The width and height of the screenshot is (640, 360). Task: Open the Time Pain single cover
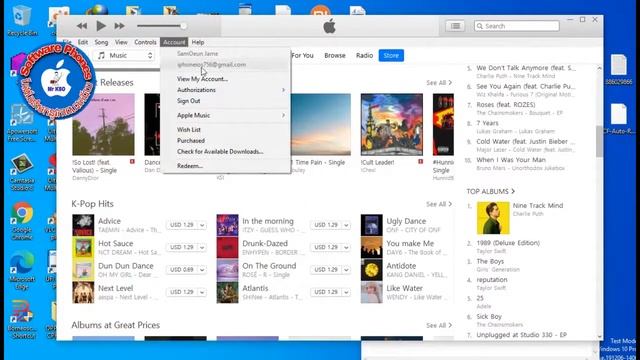[x=320, y=124]
